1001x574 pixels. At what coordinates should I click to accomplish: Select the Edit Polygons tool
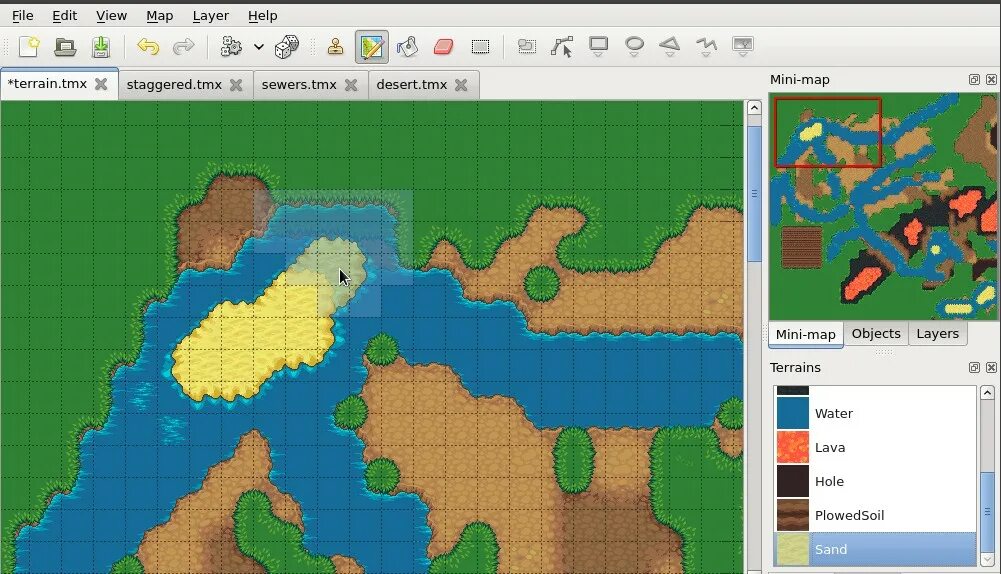(x=562, y=47)
